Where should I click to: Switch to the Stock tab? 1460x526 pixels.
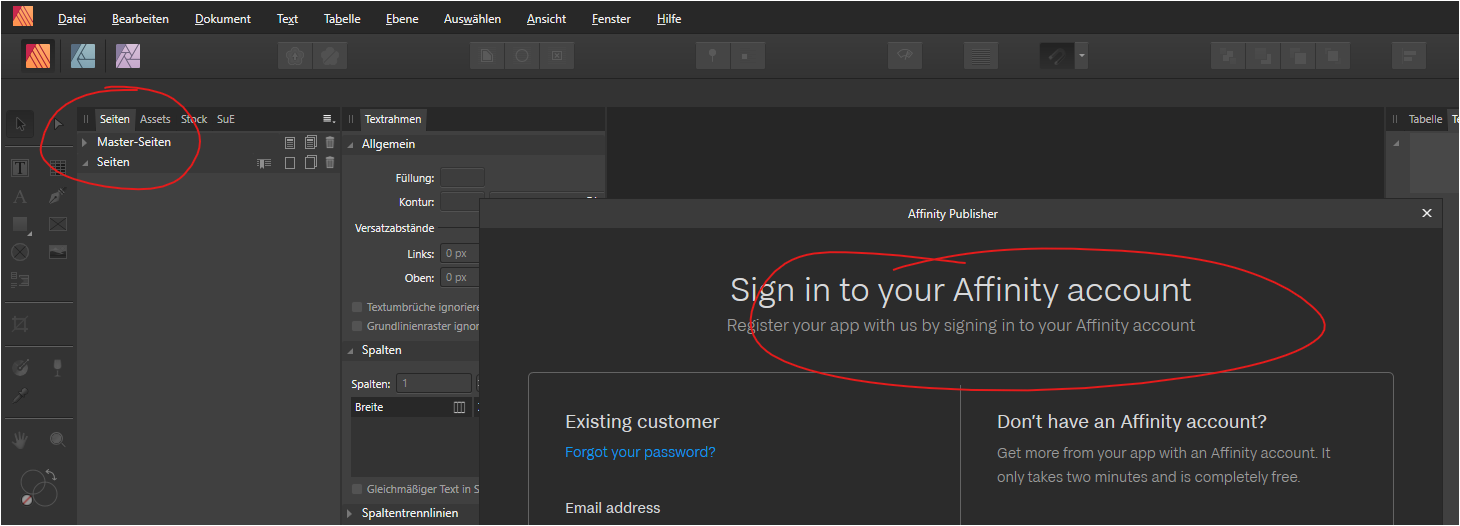tap(194, 119)
